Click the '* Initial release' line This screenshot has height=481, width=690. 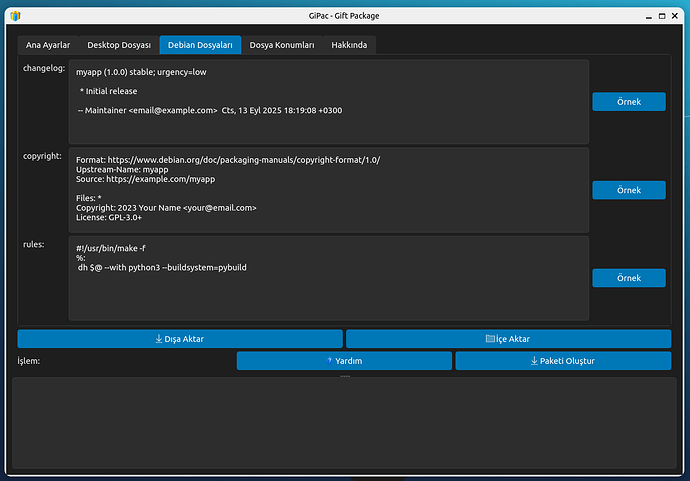[108, 91]
